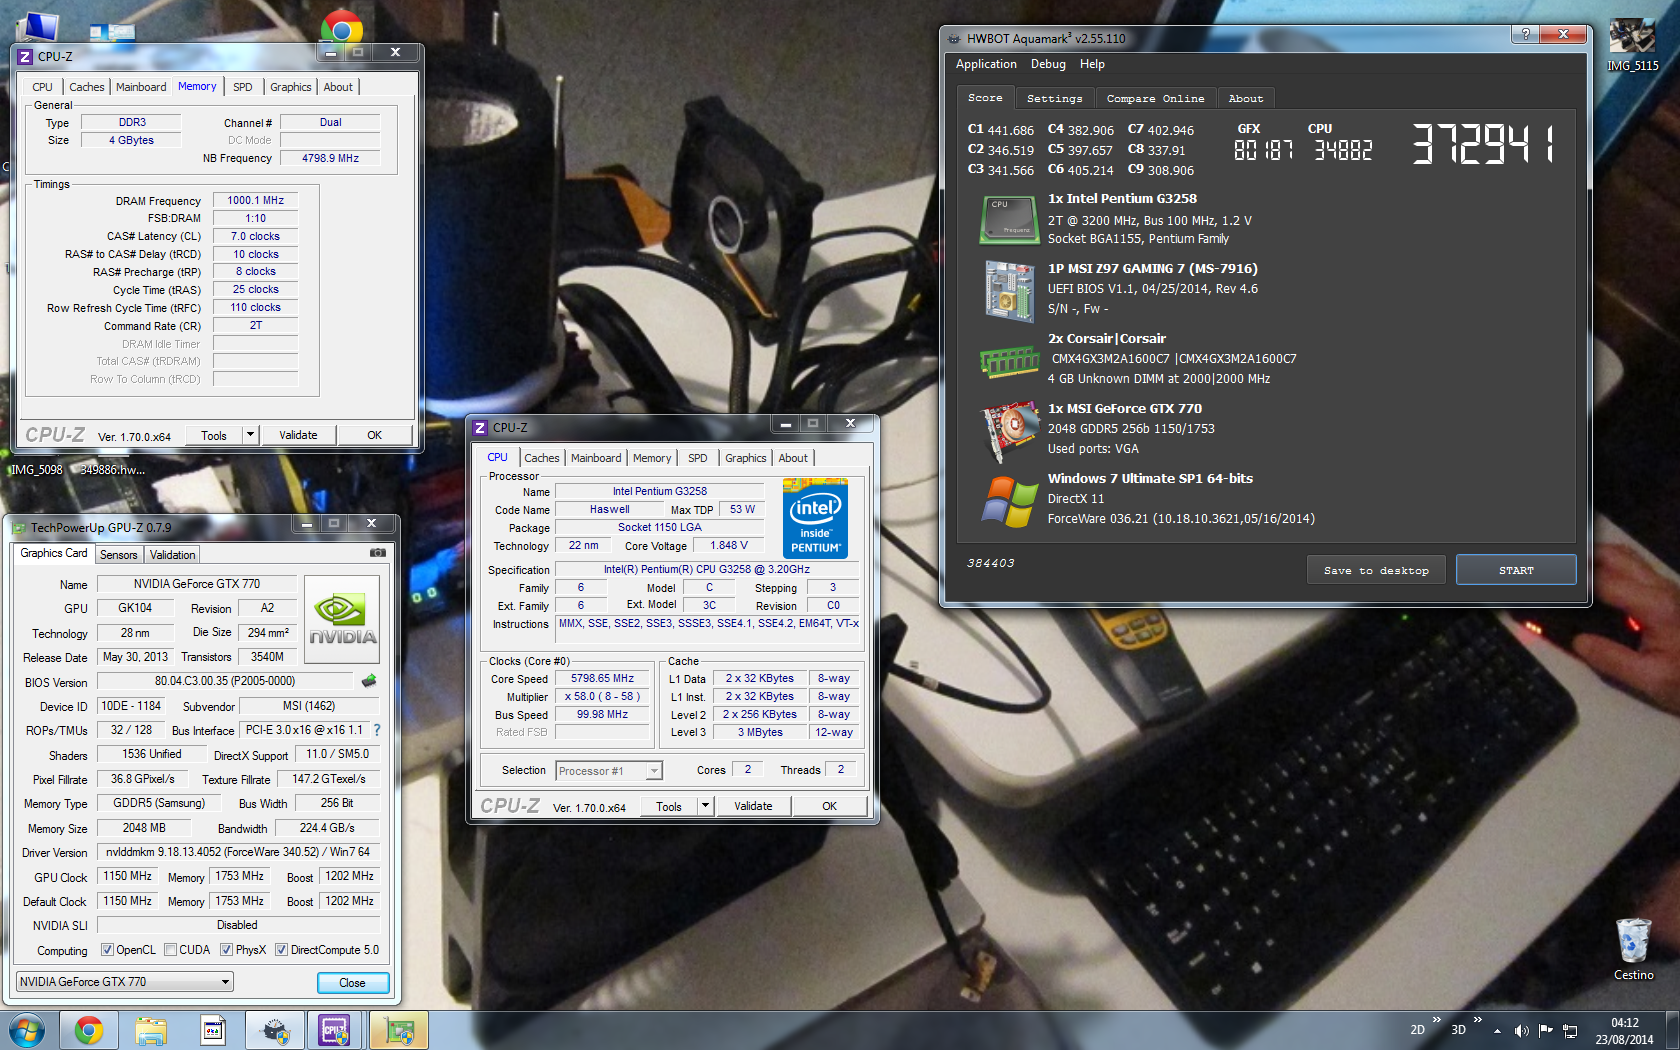This screenshot has height=1050, width=1680.
Task: Click the Chrome icon on the taskbar
Action: tap(89, 1030)
